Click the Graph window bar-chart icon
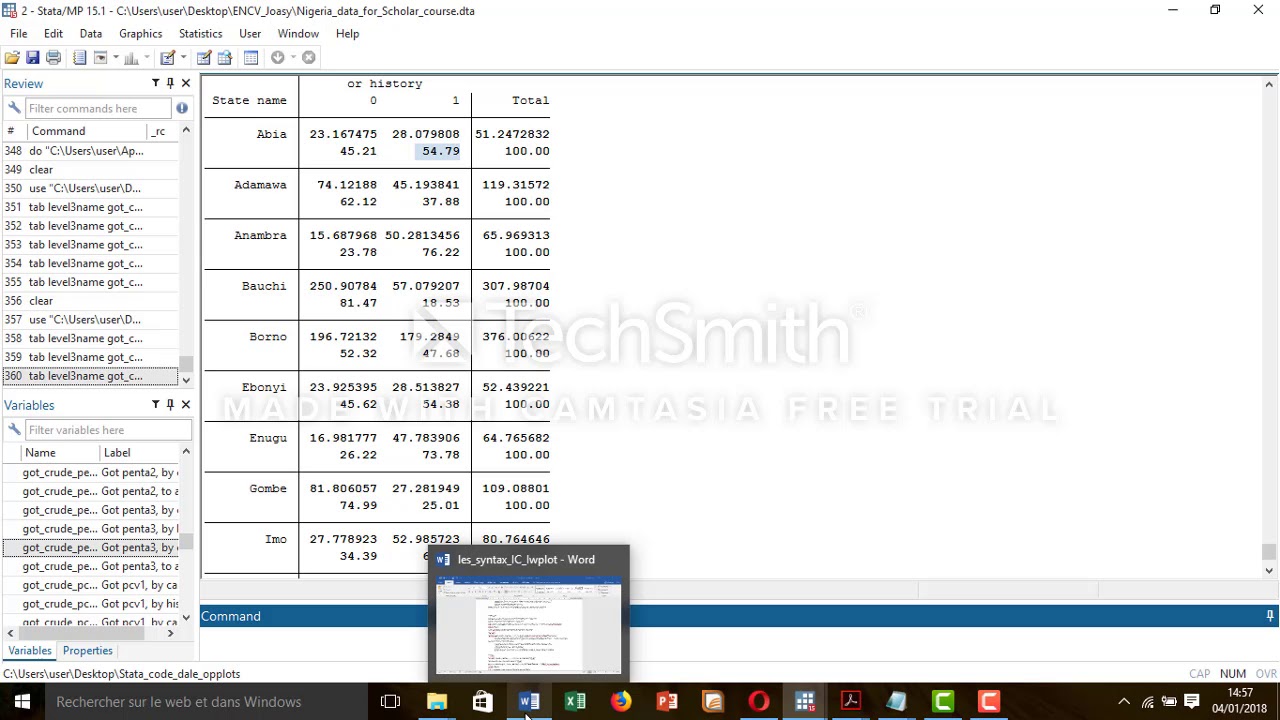The image size is (1280, 720). 131,57
